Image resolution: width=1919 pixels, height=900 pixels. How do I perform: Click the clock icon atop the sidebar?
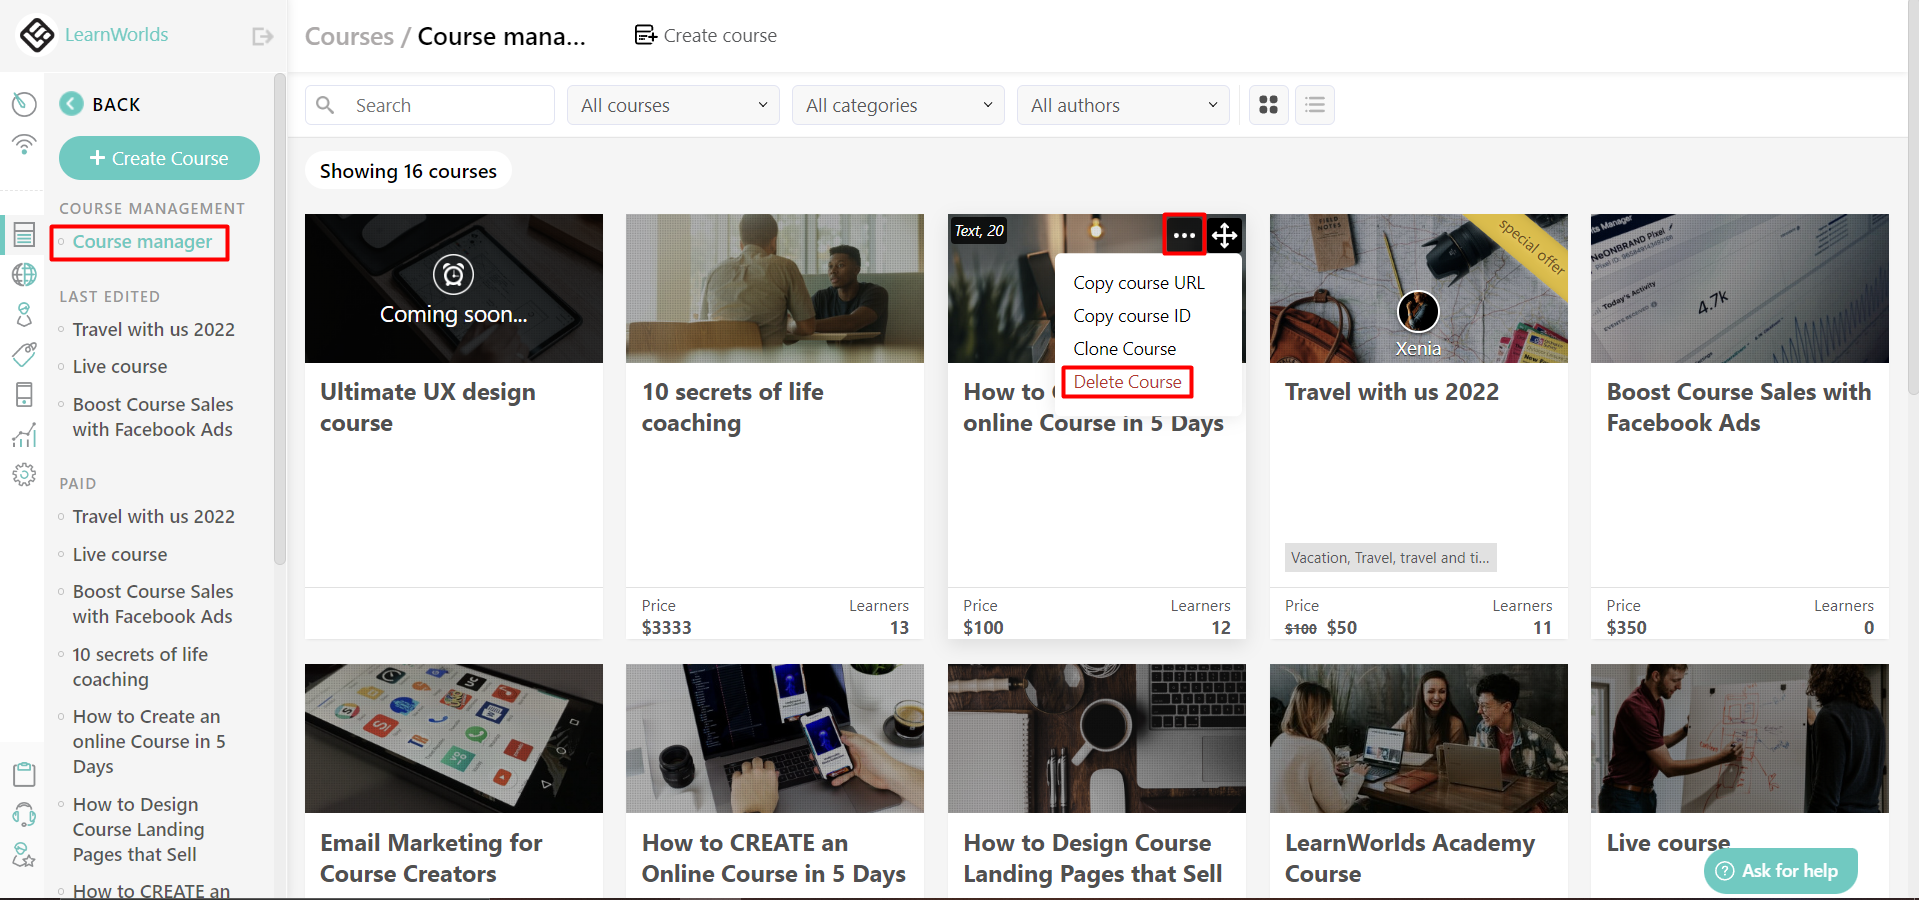click(x=24, y=104)
